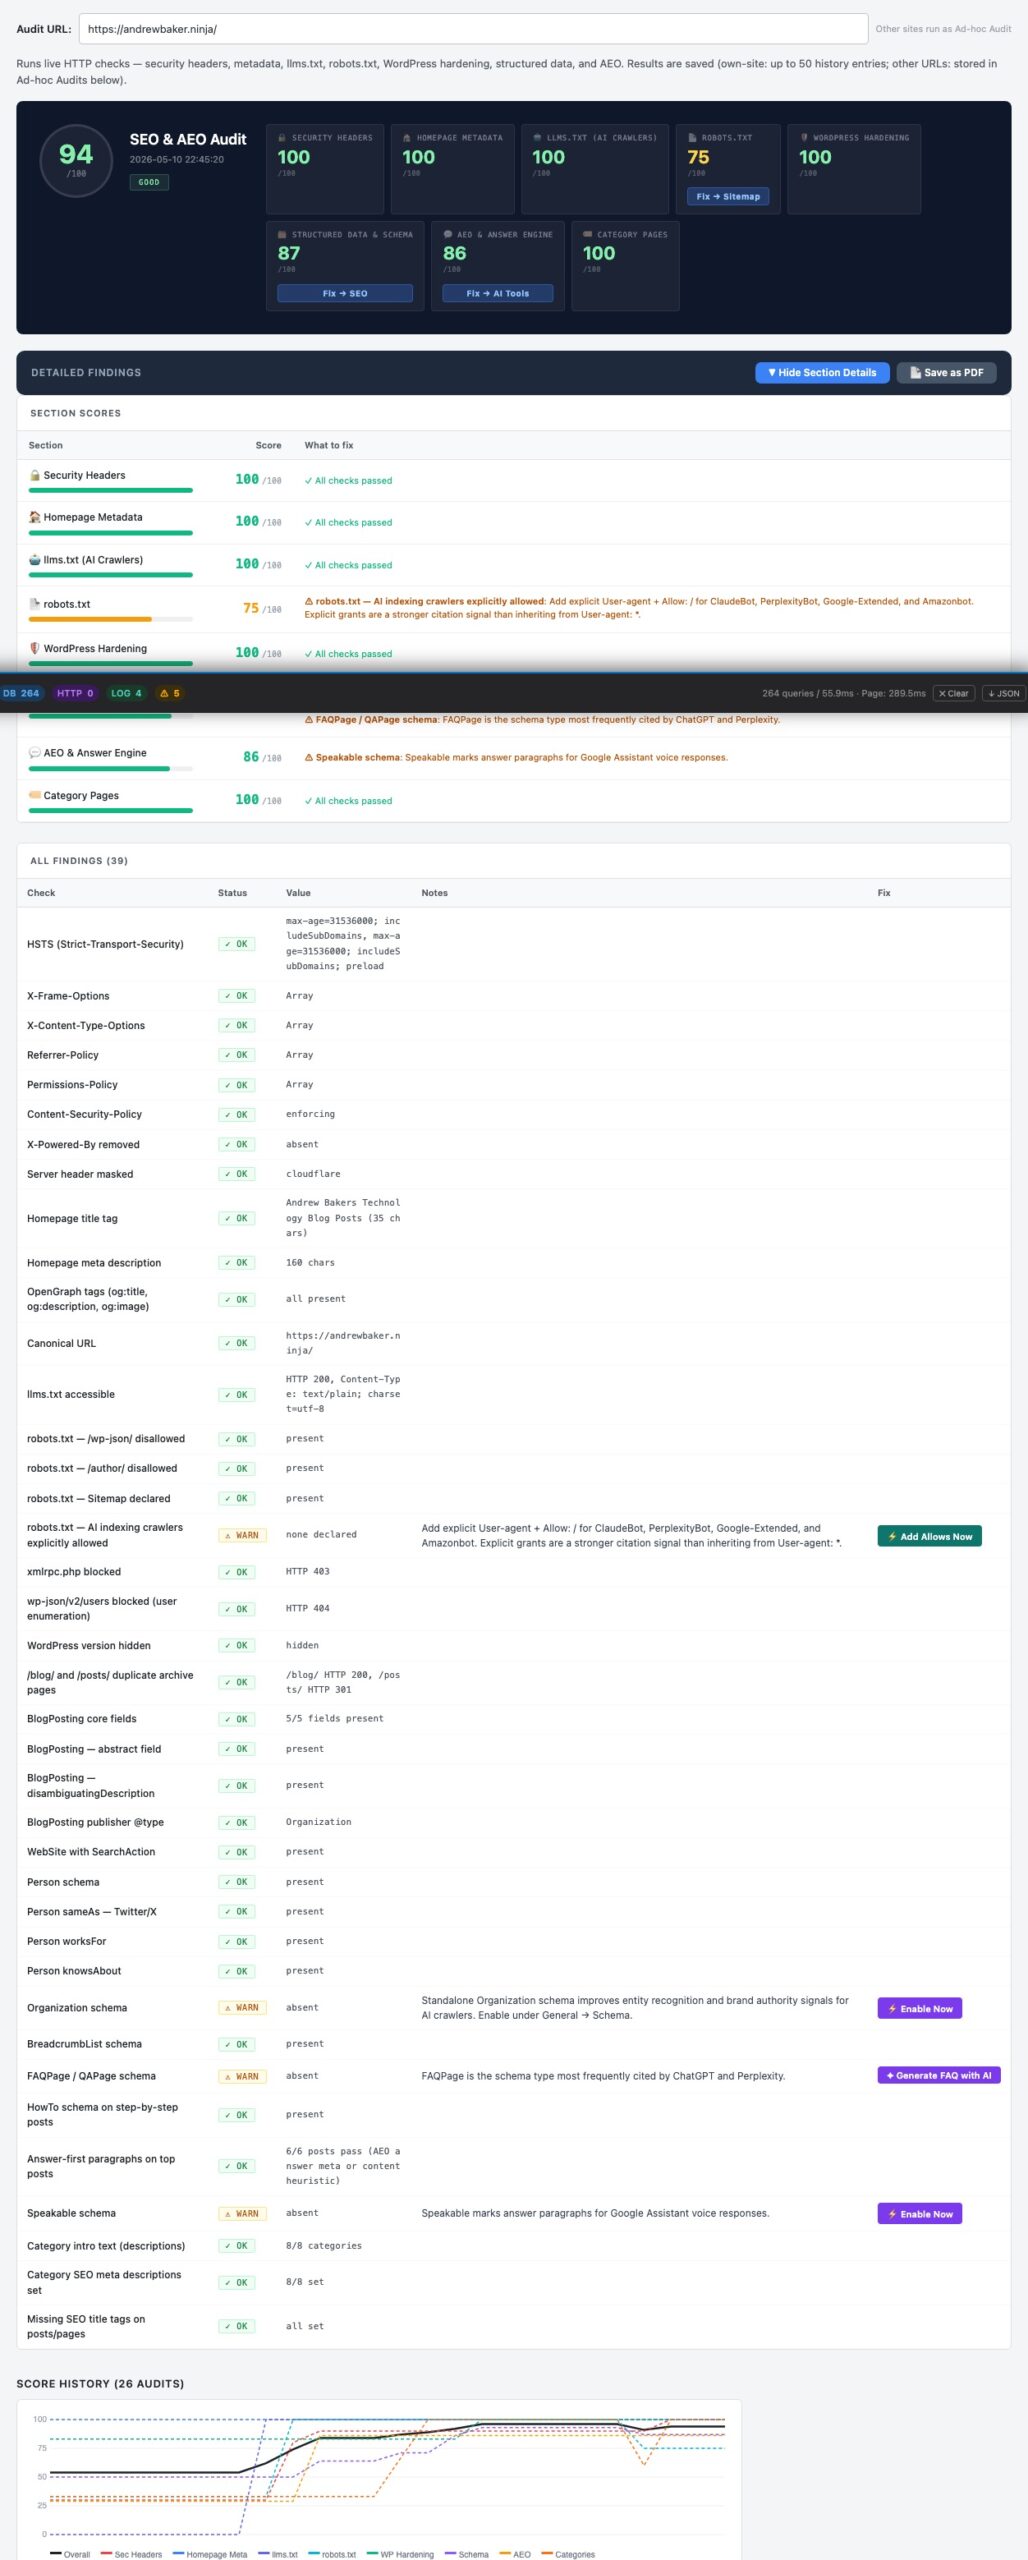Toggle WP Hardening series in chart legend
Viewport: 1028px width, 2560px height.
tap(400, 2554)
